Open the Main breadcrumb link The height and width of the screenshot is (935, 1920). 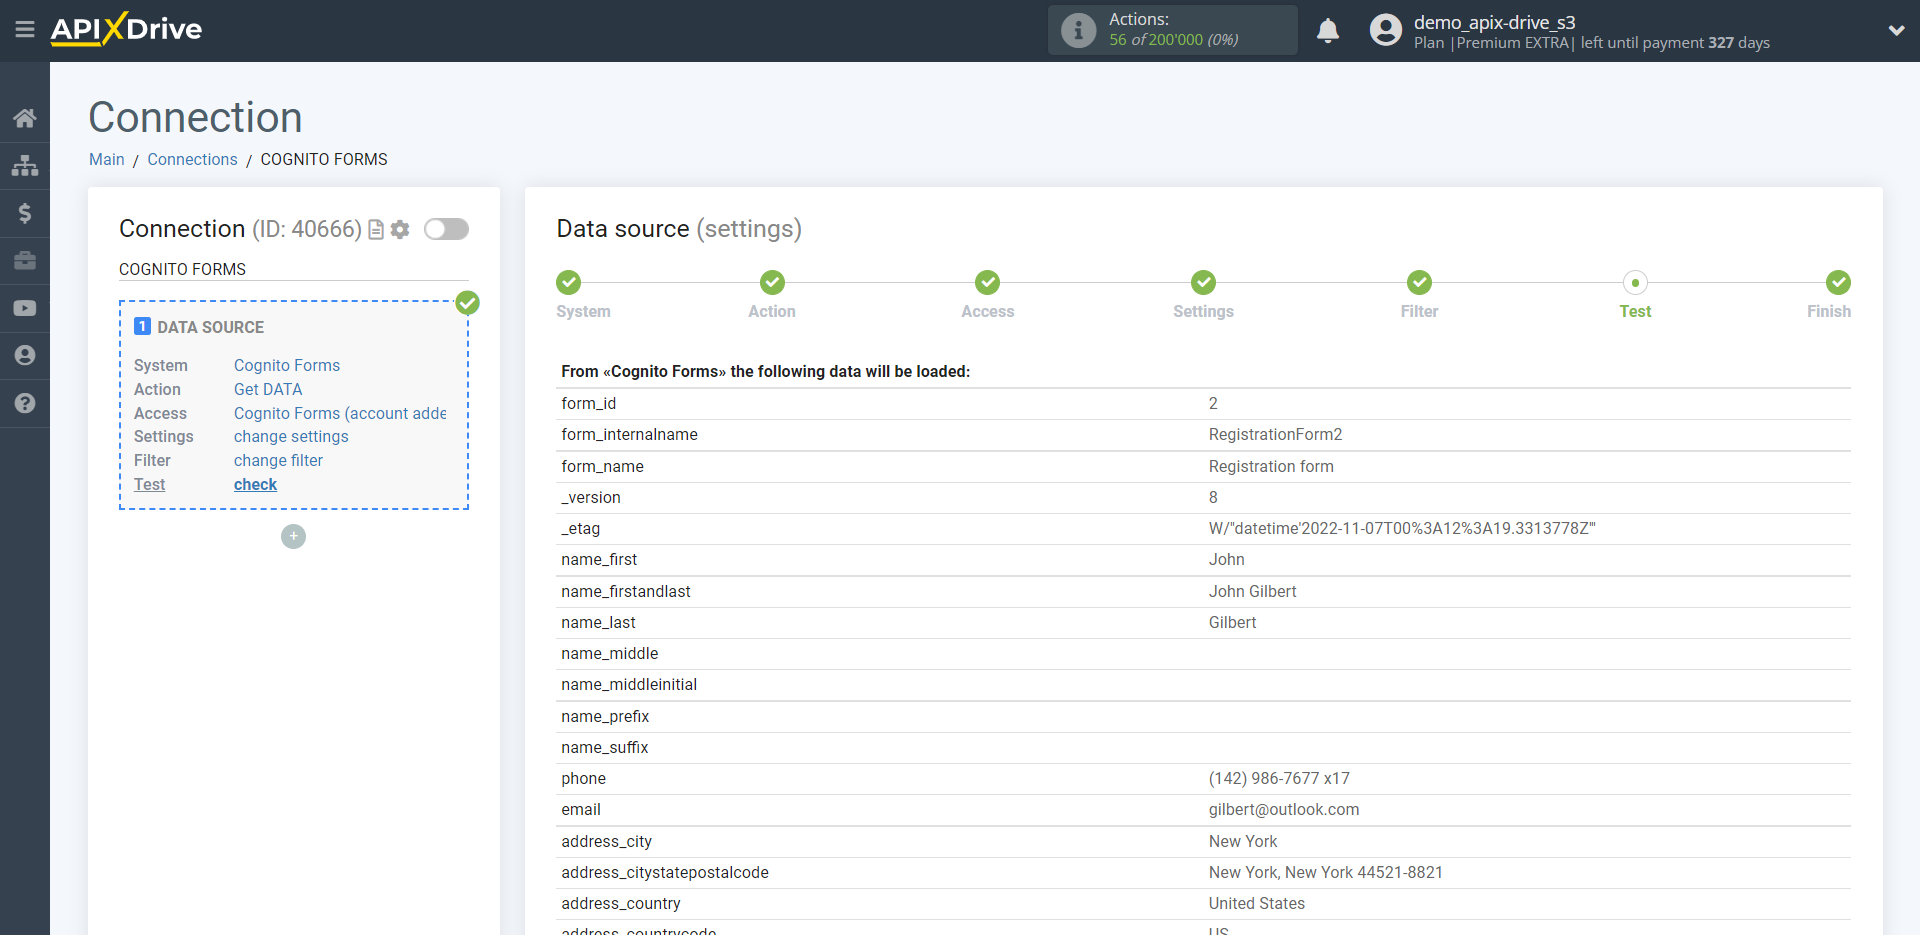[107, 160]
